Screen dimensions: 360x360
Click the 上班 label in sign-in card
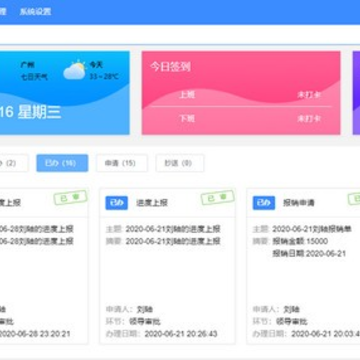187,95
